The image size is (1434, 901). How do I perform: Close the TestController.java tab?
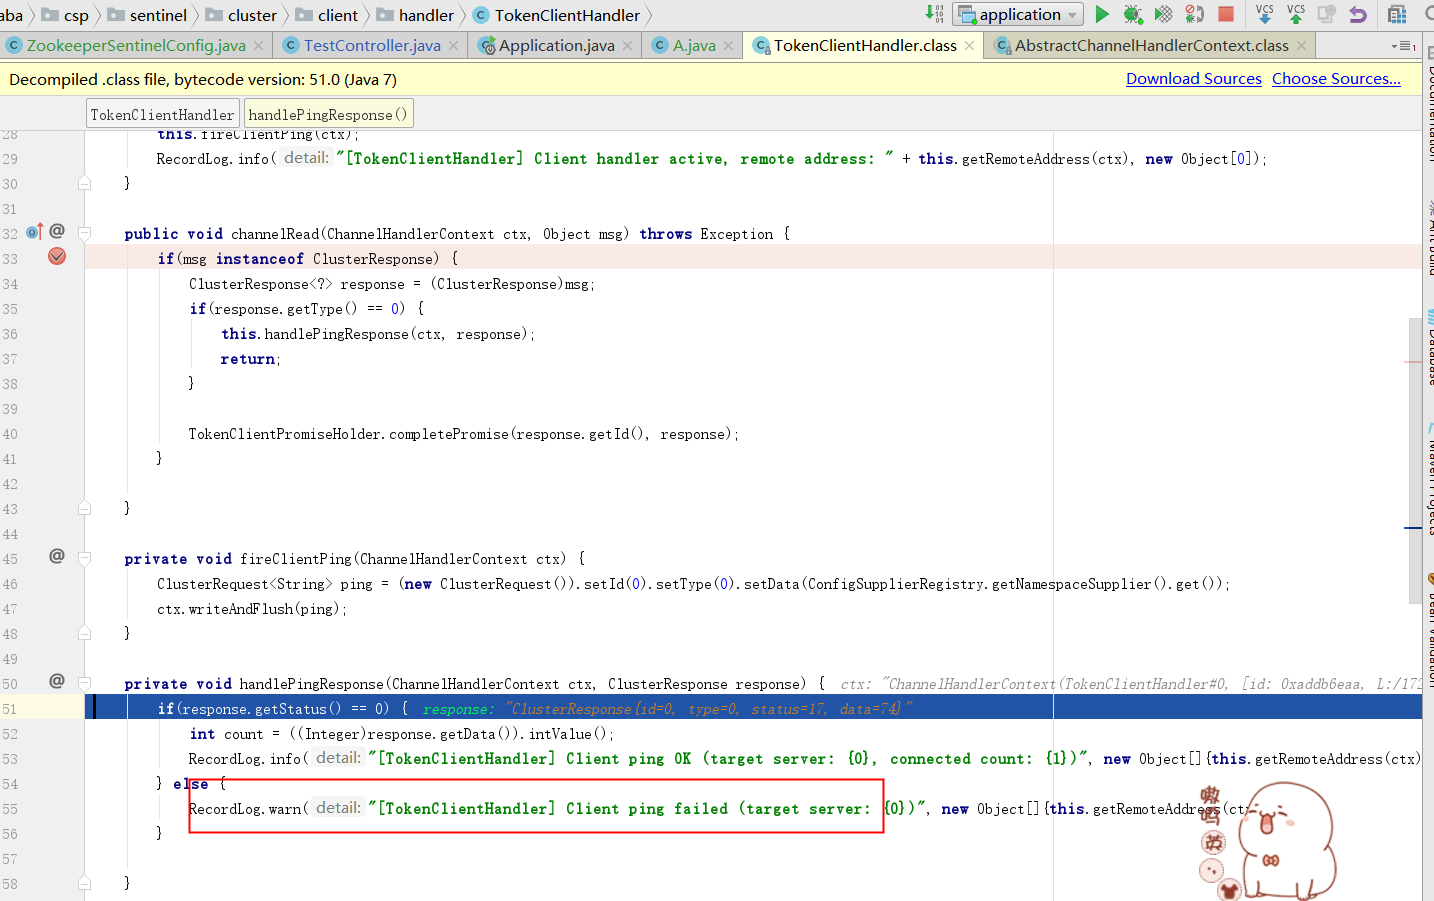pyautogui.click(x=454, y=46)
